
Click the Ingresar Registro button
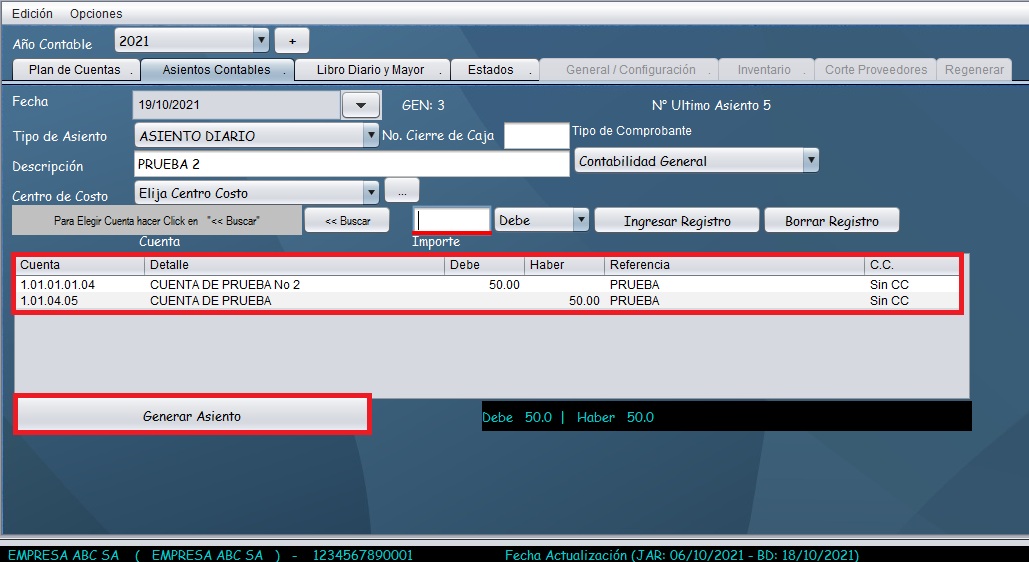point(677,221)
